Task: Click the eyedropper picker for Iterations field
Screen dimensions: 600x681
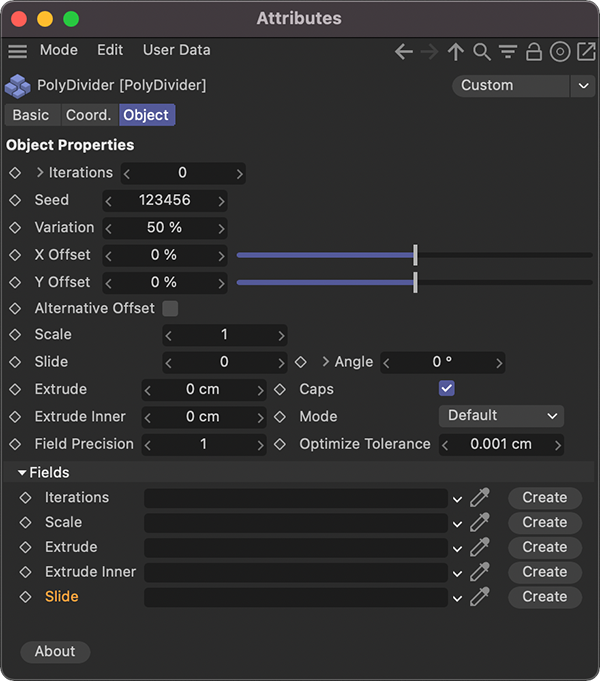Action: pos(480,498)
